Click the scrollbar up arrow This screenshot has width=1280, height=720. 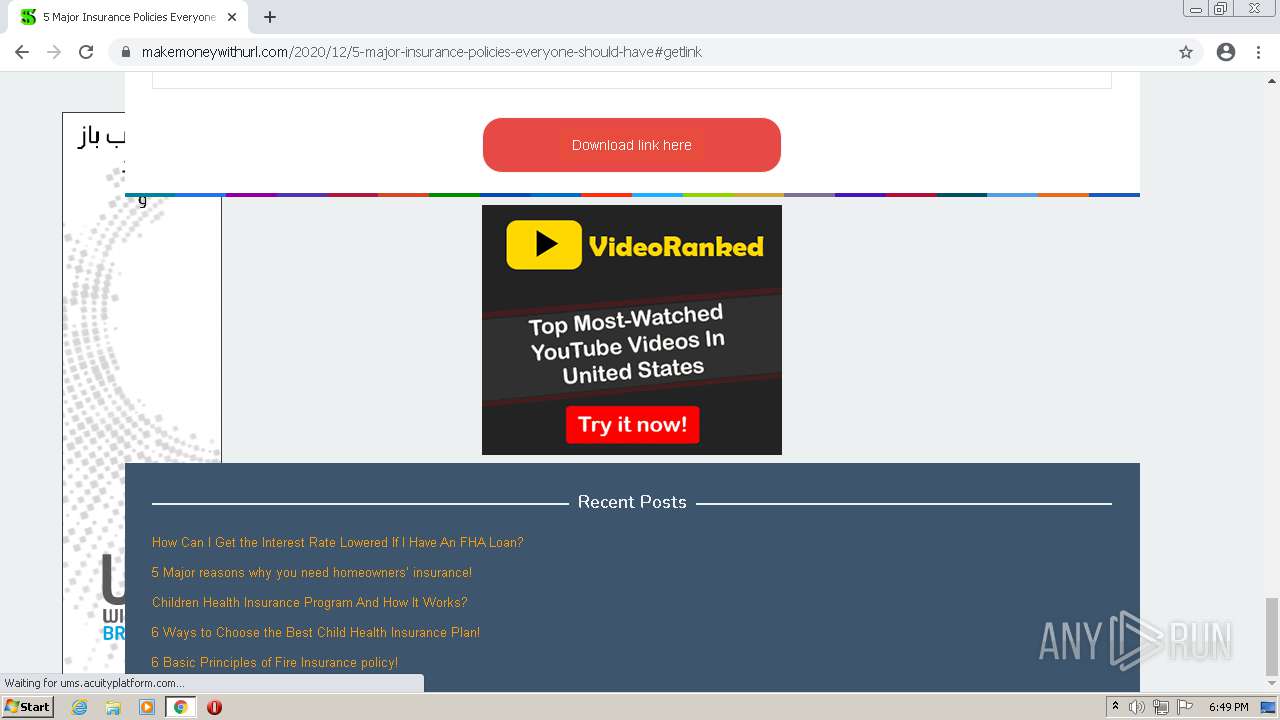1272,79
